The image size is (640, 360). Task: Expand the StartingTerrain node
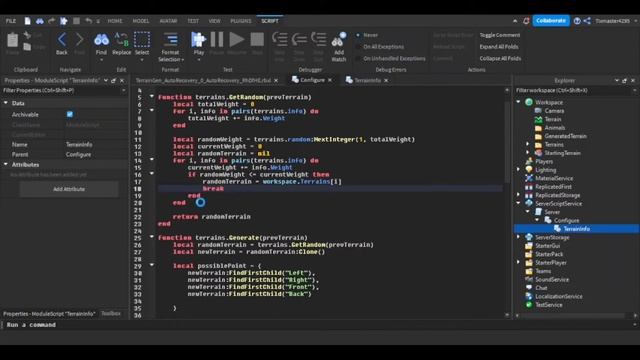pyautogui.click(x=528, y=153)
